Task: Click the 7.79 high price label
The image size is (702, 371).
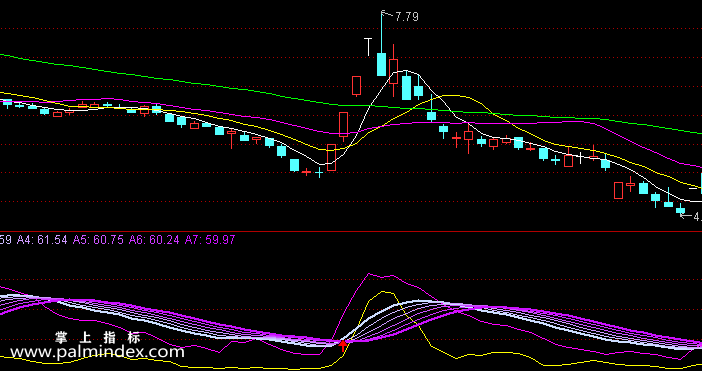Action: pos(407,17)
